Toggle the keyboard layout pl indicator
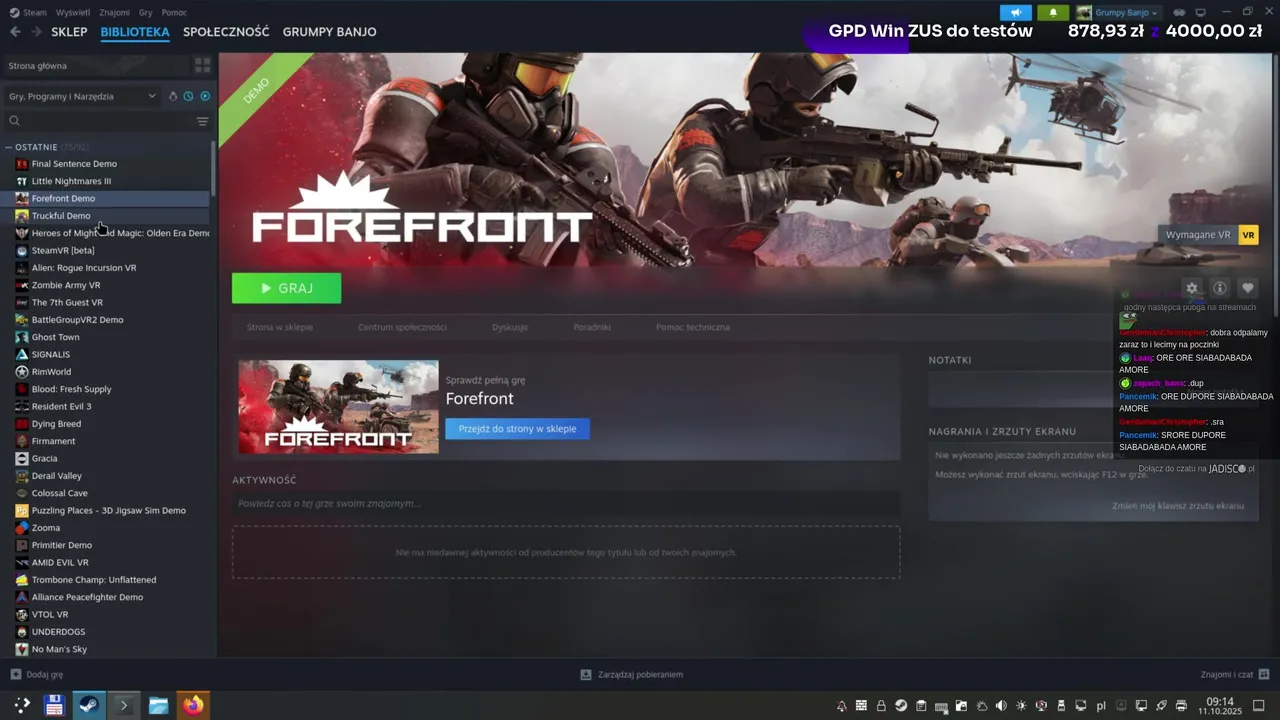This screenshot has width=1280, height=720. (1101, 706)
